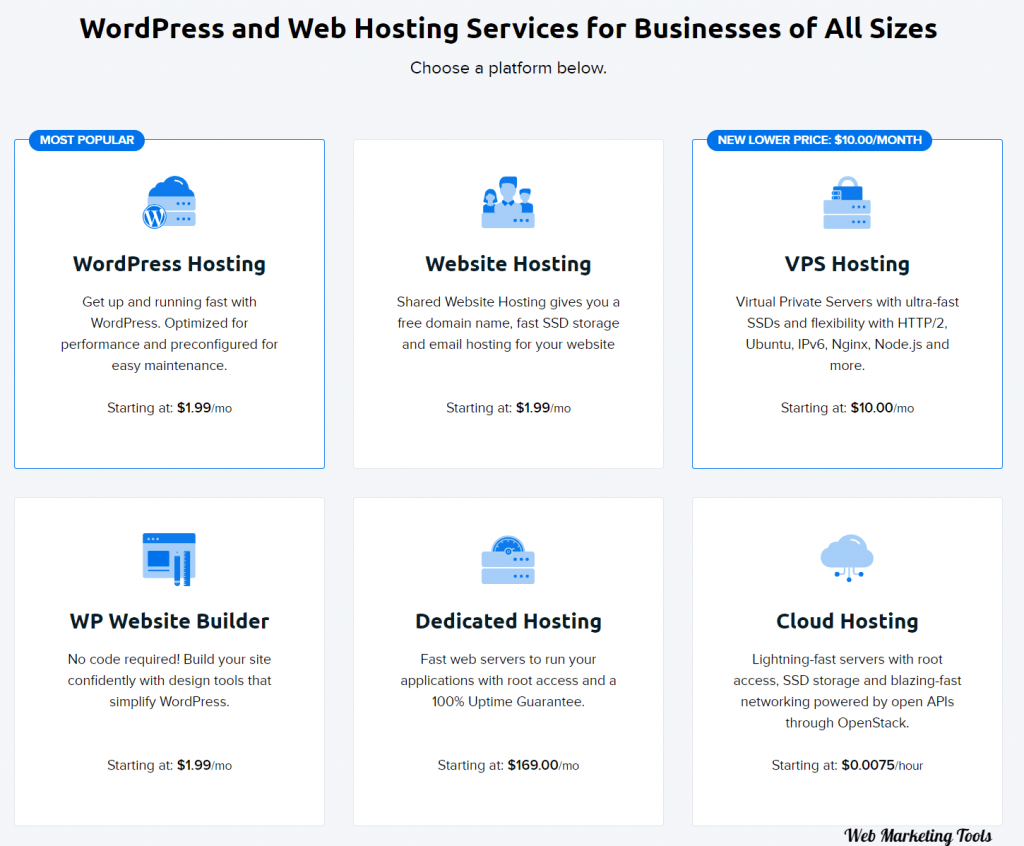Click the Cloud Hosting cloud network icon
The width and height of the screenshot is (1024, 846).
pyautogui.click(x=847, y=558)
